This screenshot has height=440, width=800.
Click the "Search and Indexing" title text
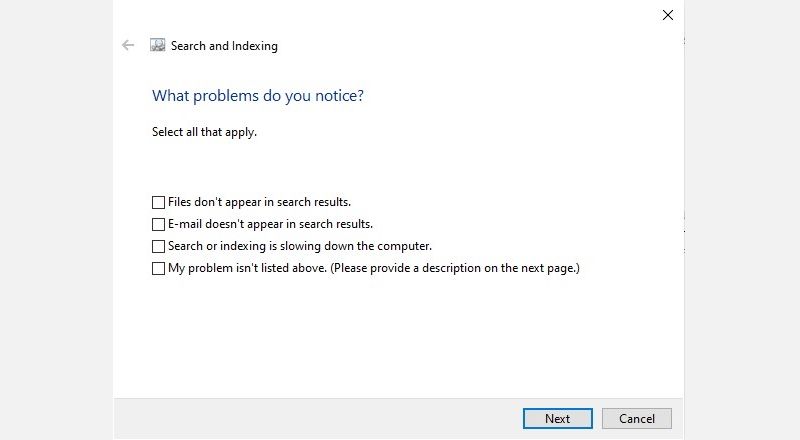[224, 45]
